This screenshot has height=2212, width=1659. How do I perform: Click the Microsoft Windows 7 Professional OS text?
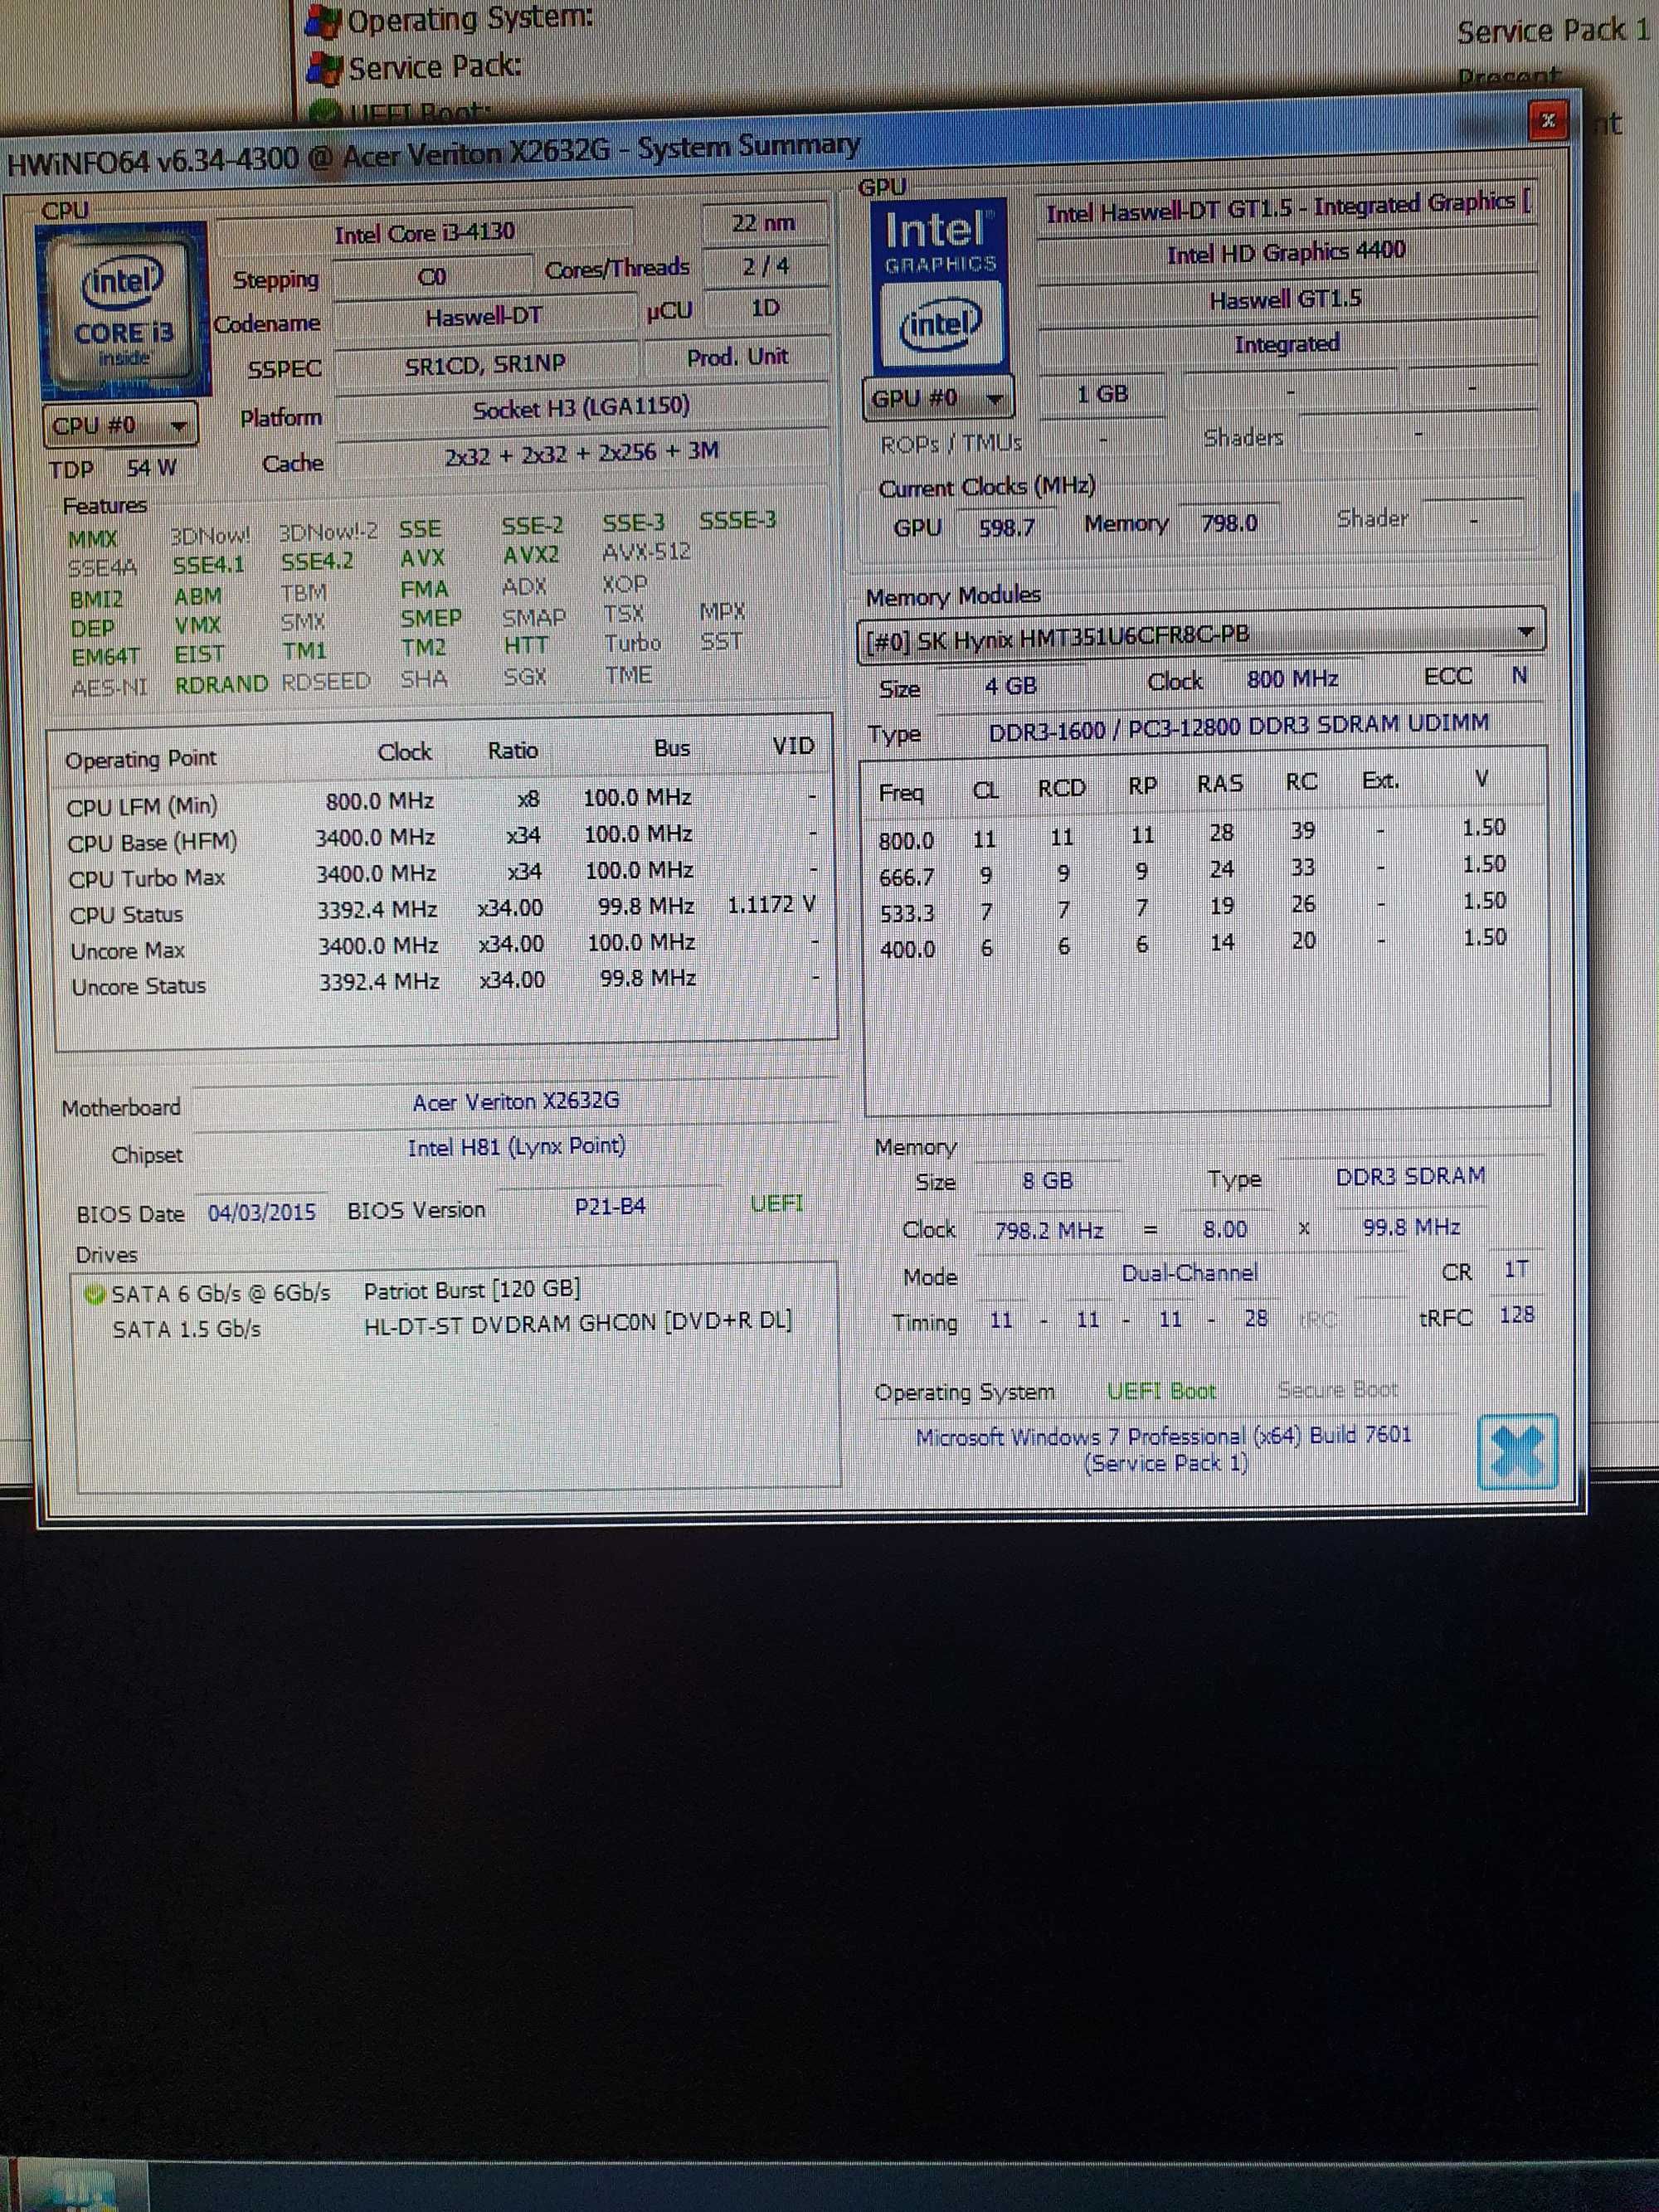pyautogui.click(x=1164, y=1449)
